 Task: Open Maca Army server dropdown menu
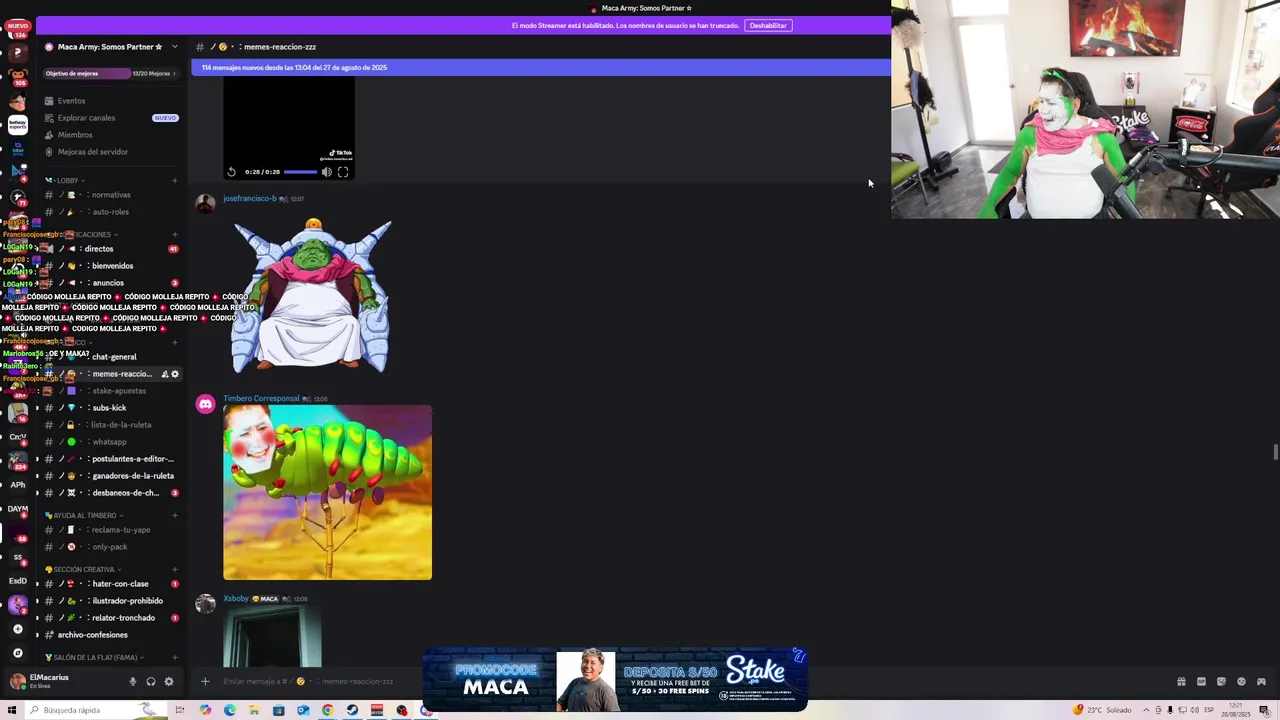click(174, 47)
